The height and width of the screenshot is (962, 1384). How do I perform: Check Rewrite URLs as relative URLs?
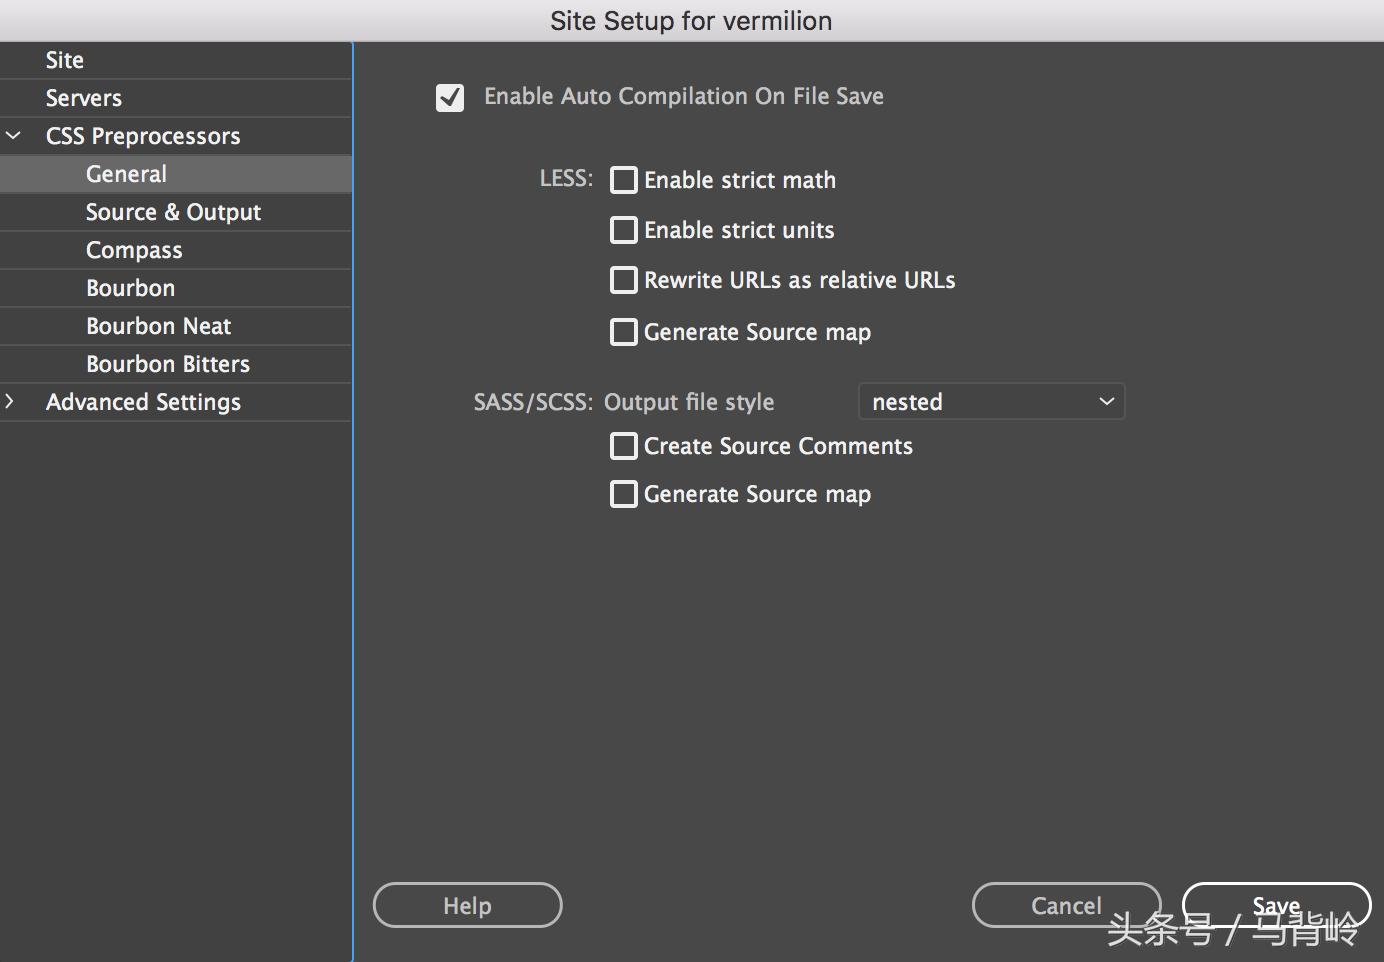[623, 280]
